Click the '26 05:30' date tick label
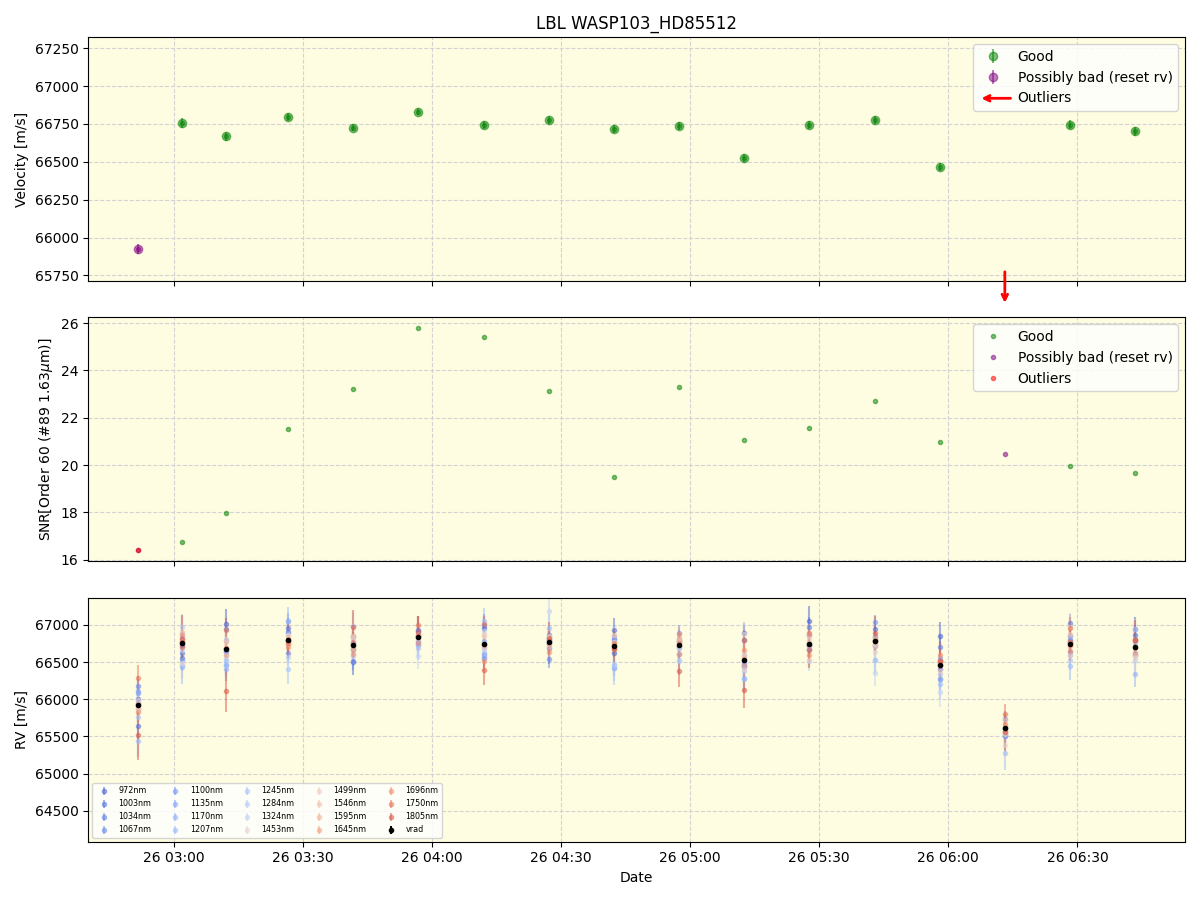Viewport: 1200px width, 900px height. coord(819,857)
